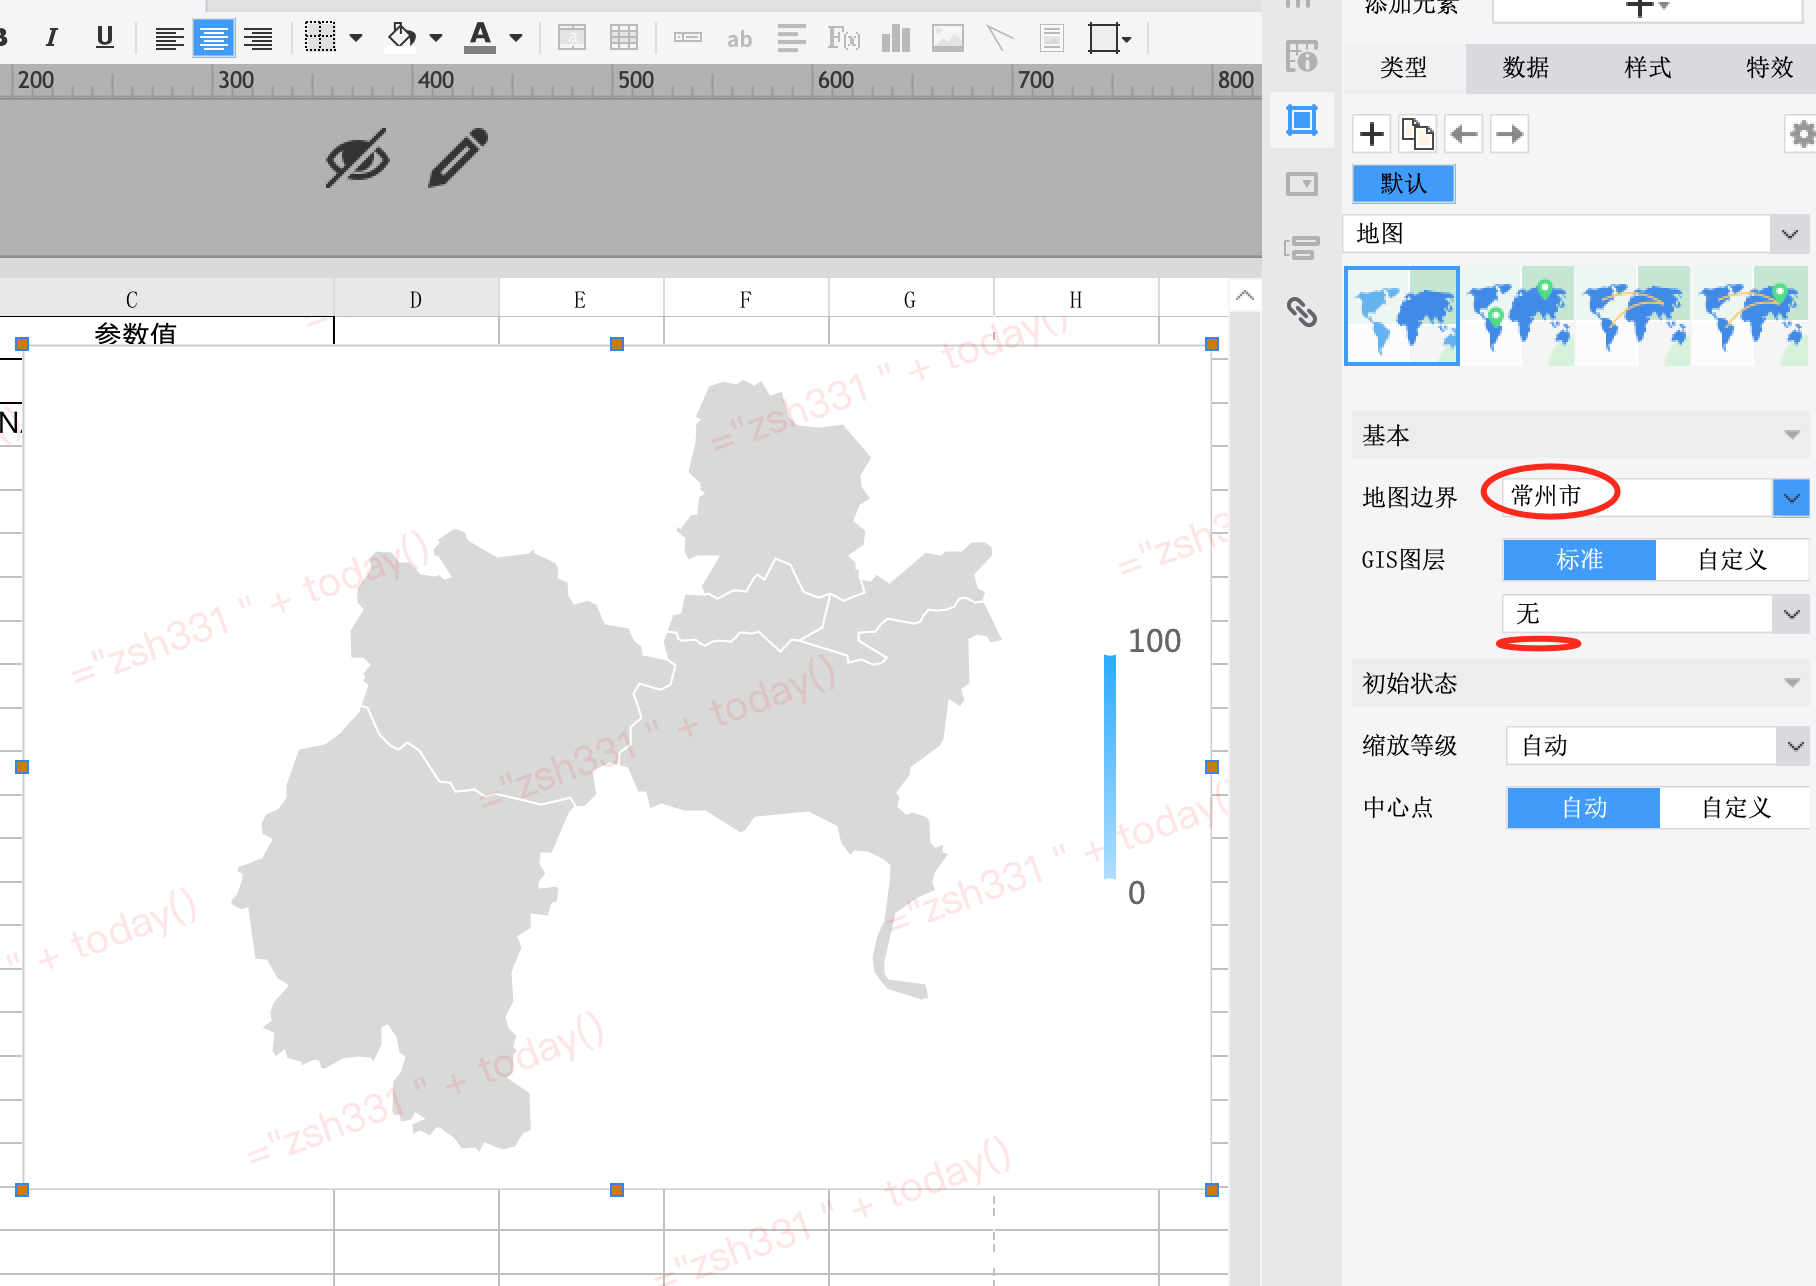1816x1286 pixels.
Task: Click the font color A icon
Action: pyautogui.click(x=481, y=38)
